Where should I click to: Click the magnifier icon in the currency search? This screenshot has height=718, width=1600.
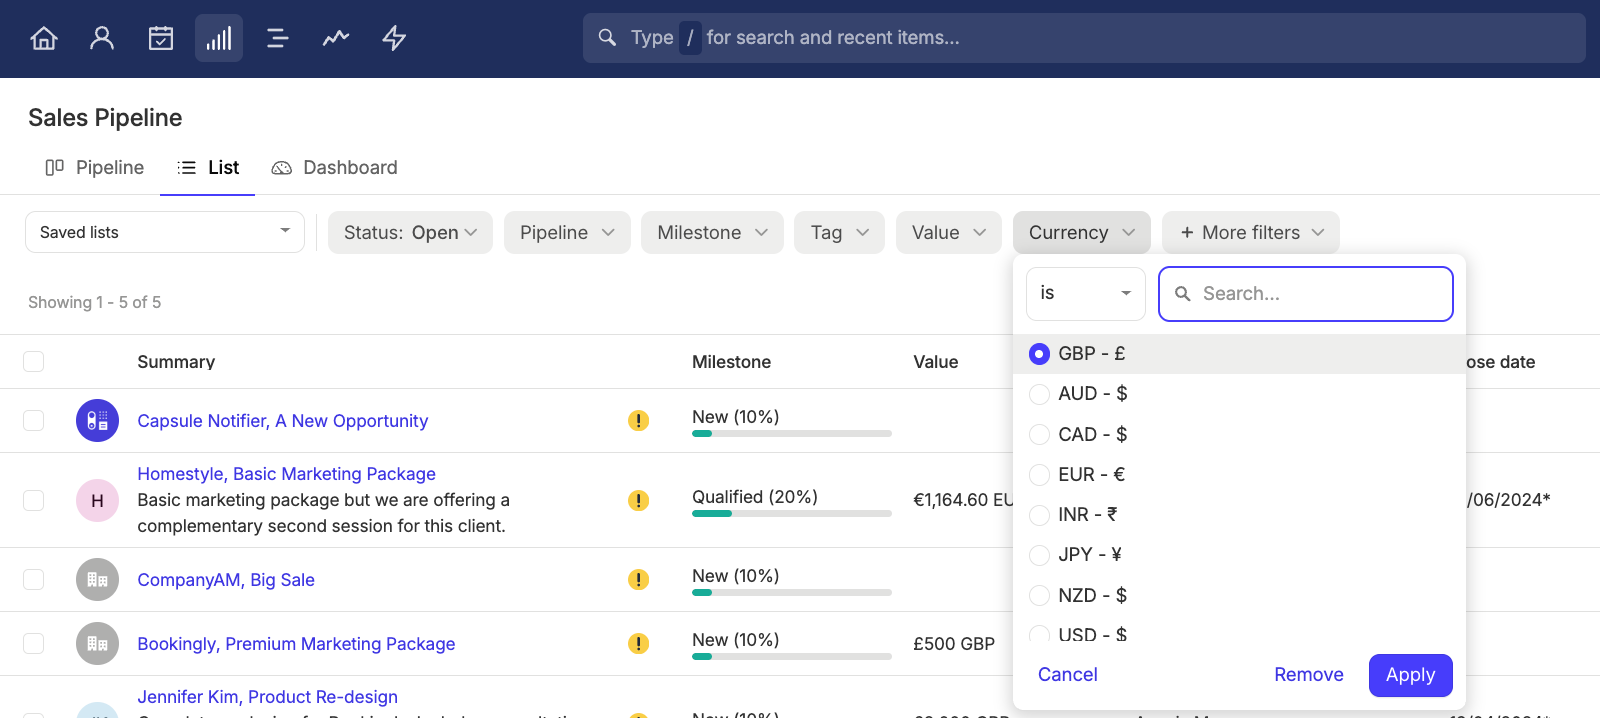1182,294
